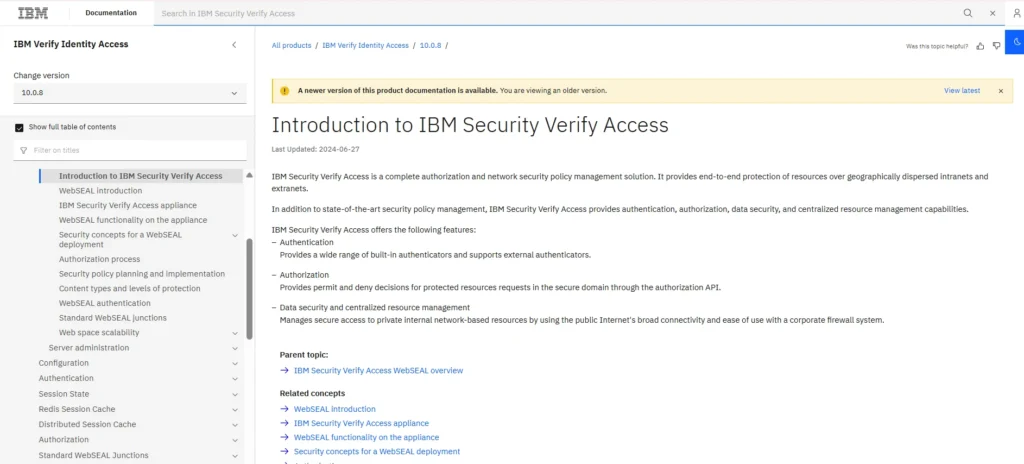This screenshot has width=1024, height=464.
Task: Expand Authentication section chevron
Action: [x=235, y=379]
